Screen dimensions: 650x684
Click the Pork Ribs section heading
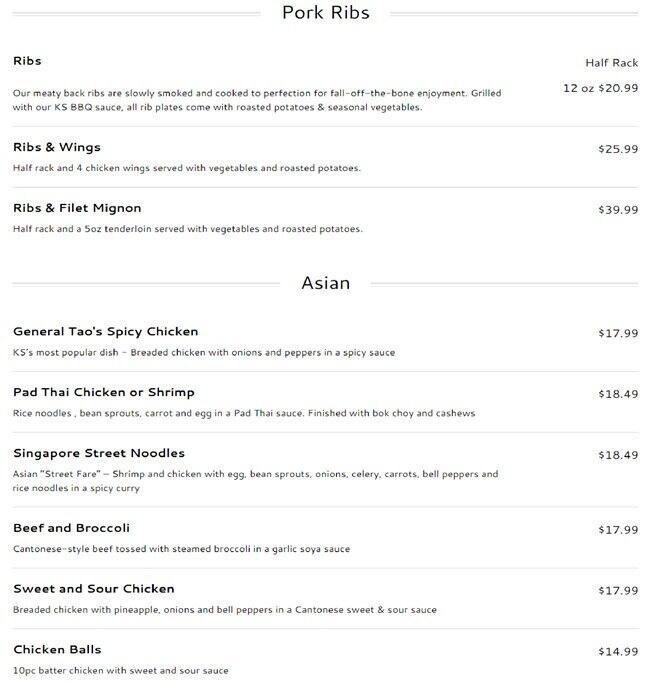[325, 13]
